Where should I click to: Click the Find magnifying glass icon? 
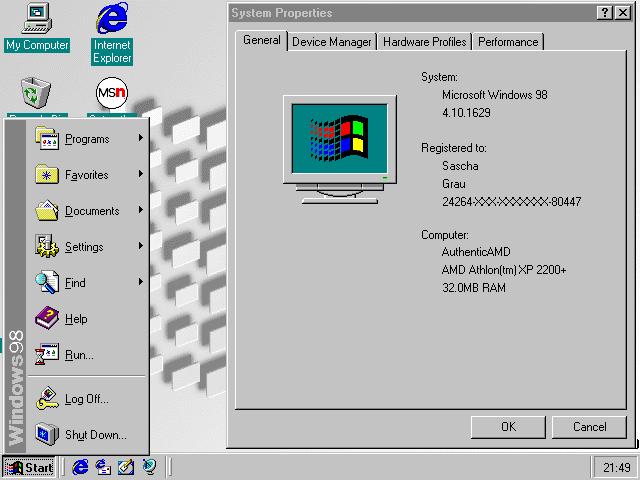[47, 282]
